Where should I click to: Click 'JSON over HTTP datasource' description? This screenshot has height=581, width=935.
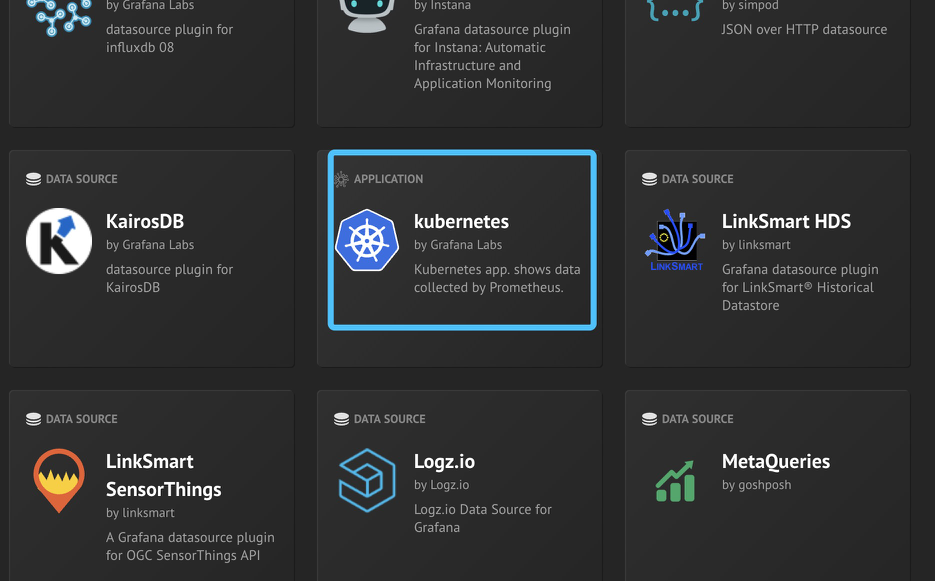pyautogui.click(x=804, y=29)
